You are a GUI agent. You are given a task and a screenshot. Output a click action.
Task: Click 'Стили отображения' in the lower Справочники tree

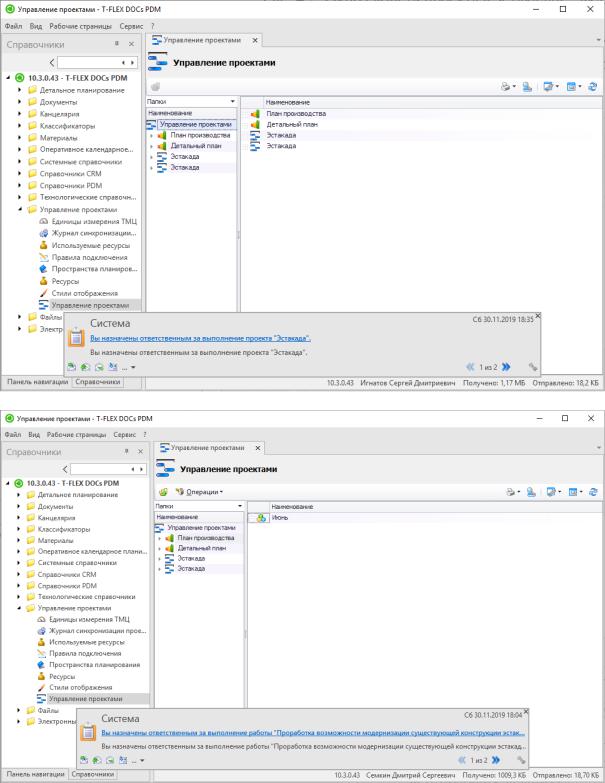point(81,688)
